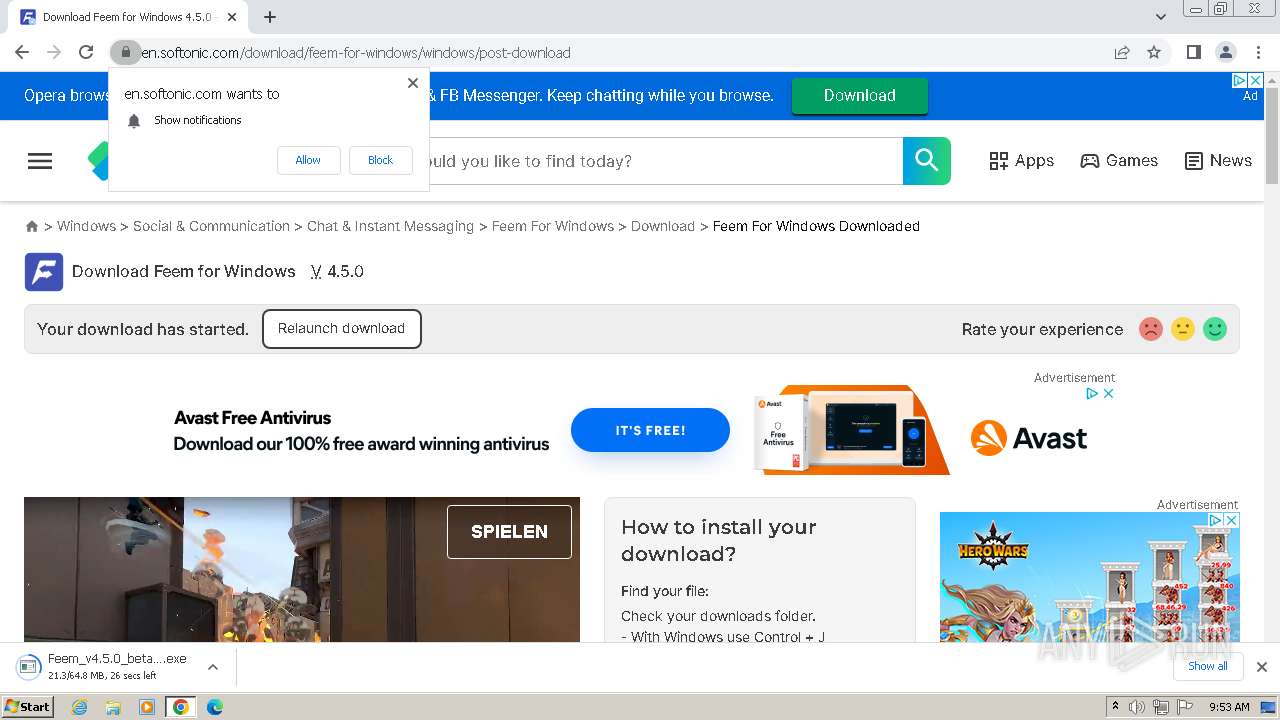Close the Avast banner advertisement
The width and height of the screenshot is (1280, 720).
pyautogui.click(x=1108, y=394)
